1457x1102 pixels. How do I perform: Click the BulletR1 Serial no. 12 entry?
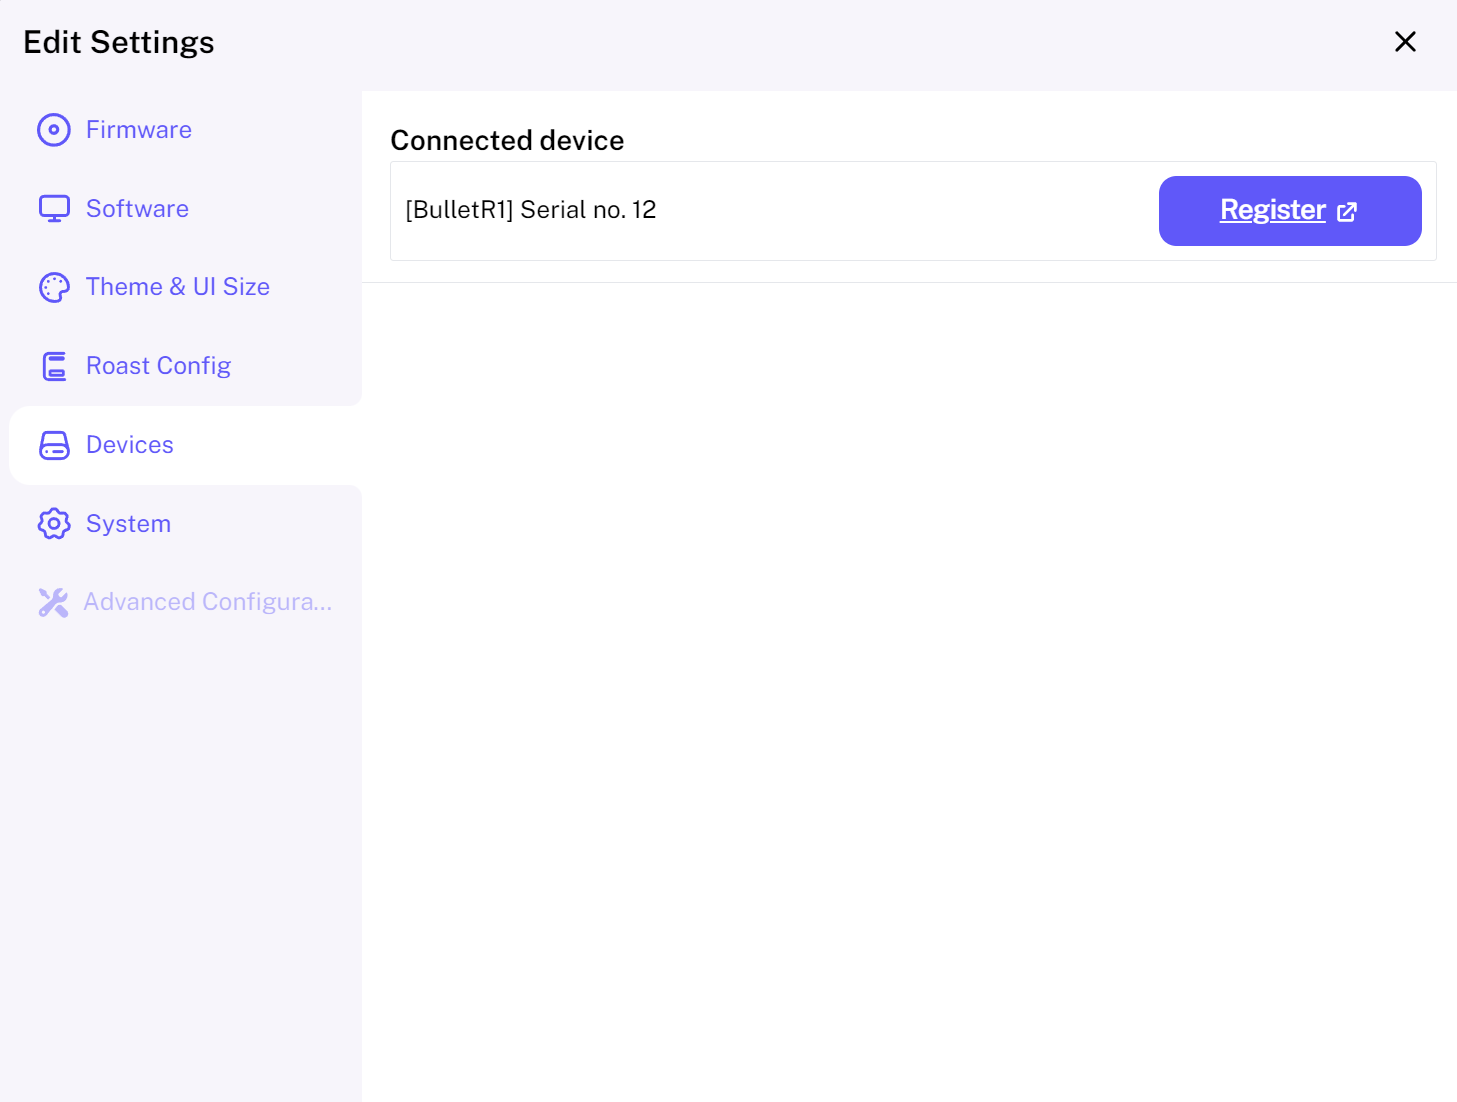(x=530, y=210)
